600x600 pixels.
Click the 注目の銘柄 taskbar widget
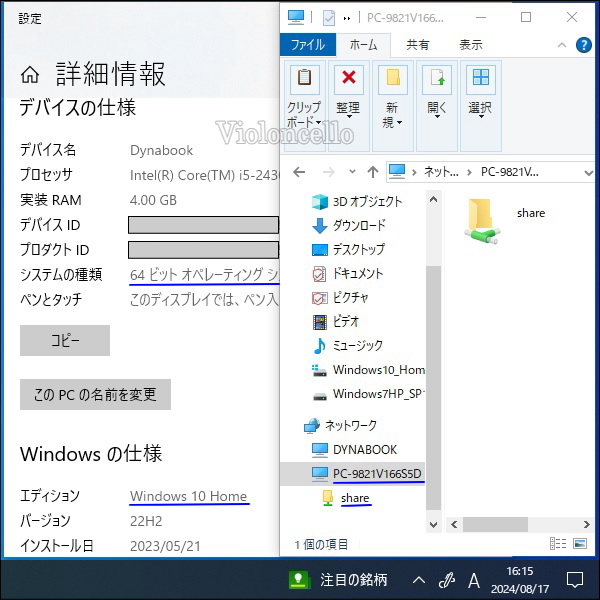(338, 580)
